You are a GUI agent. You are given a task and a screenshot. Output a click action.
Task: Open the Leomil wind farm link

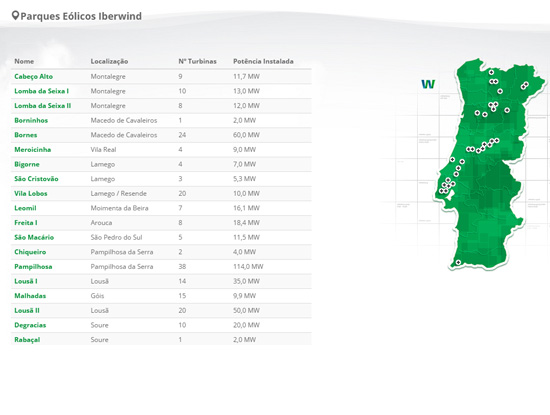(x=25, y=208)
